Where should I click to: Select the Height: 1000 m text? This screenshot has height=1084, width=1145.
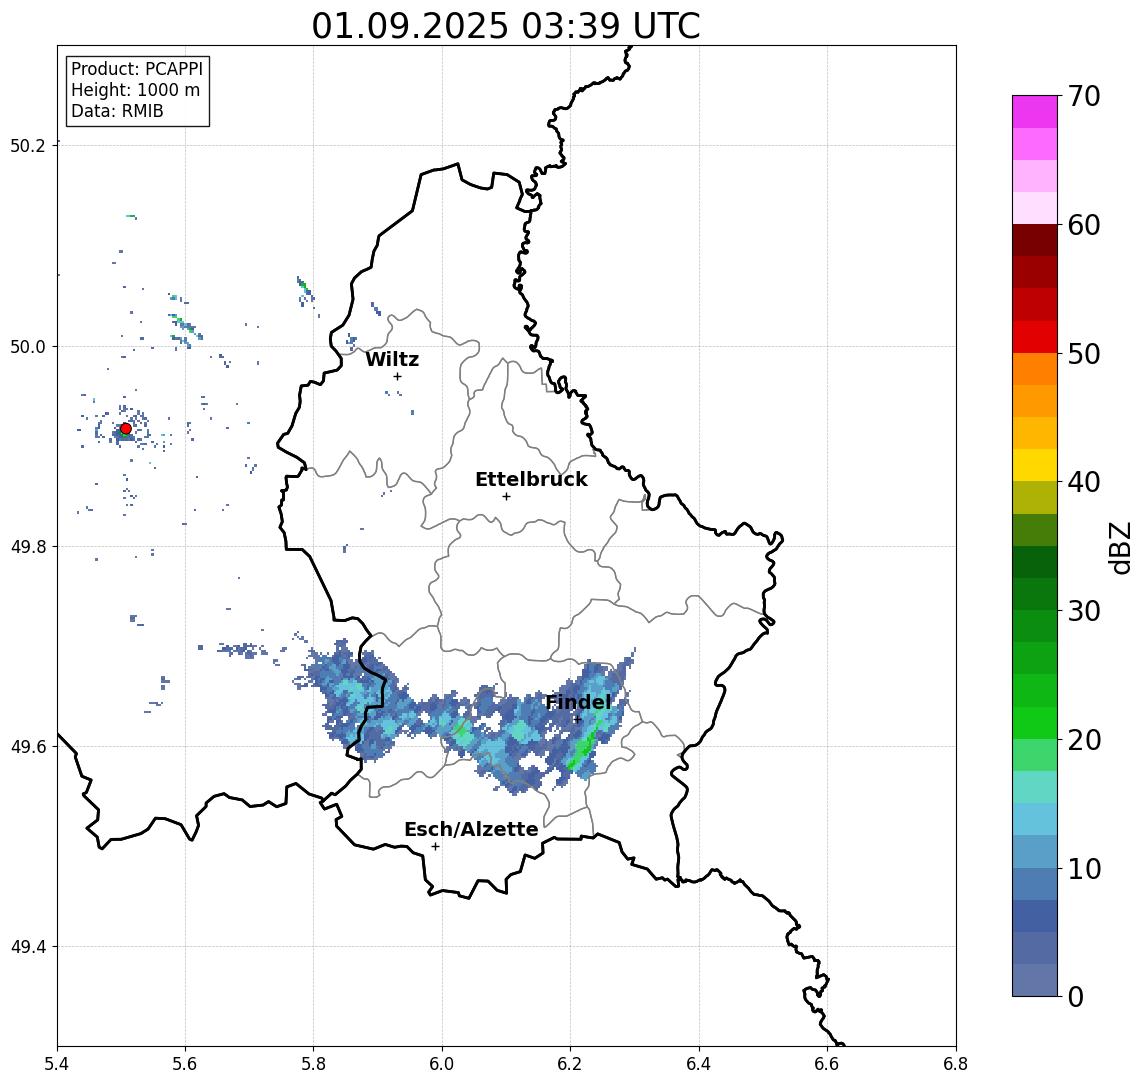coord(135,90)
